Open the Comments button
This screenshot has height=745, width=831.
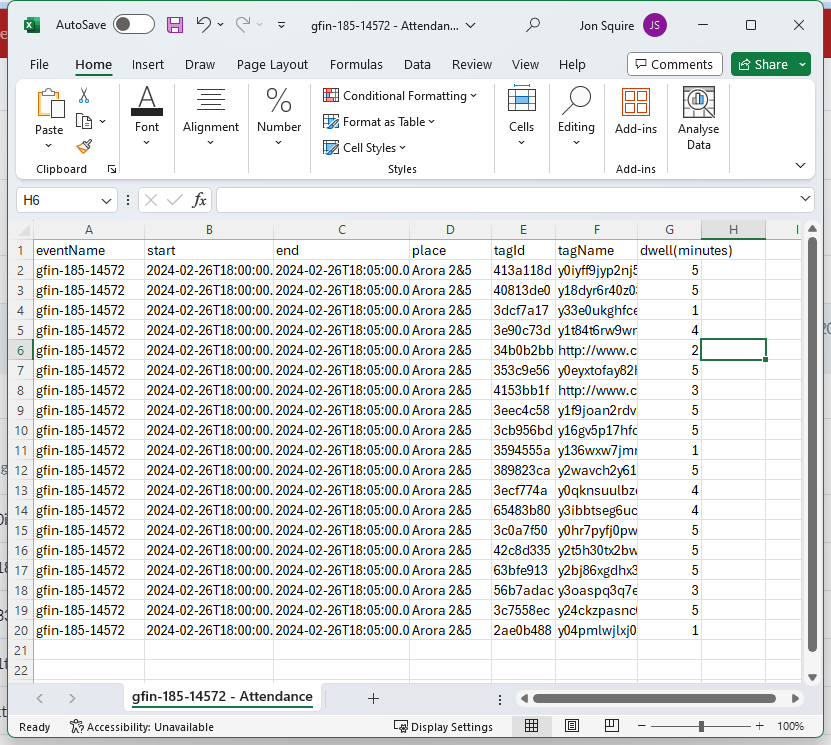[x=674, y=64]
